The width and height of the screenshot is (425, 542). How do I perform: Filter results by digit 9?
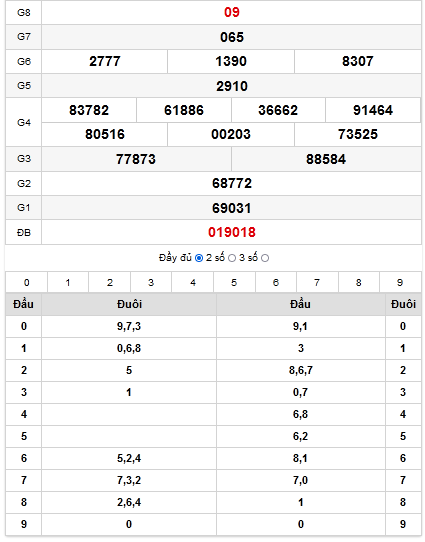(400, 282)
